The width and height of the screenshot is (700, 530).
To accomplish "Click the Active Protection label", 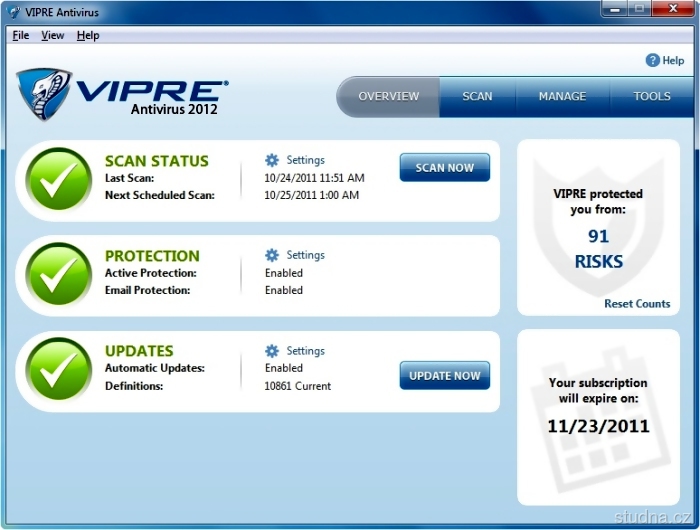I will coord(150,273).
